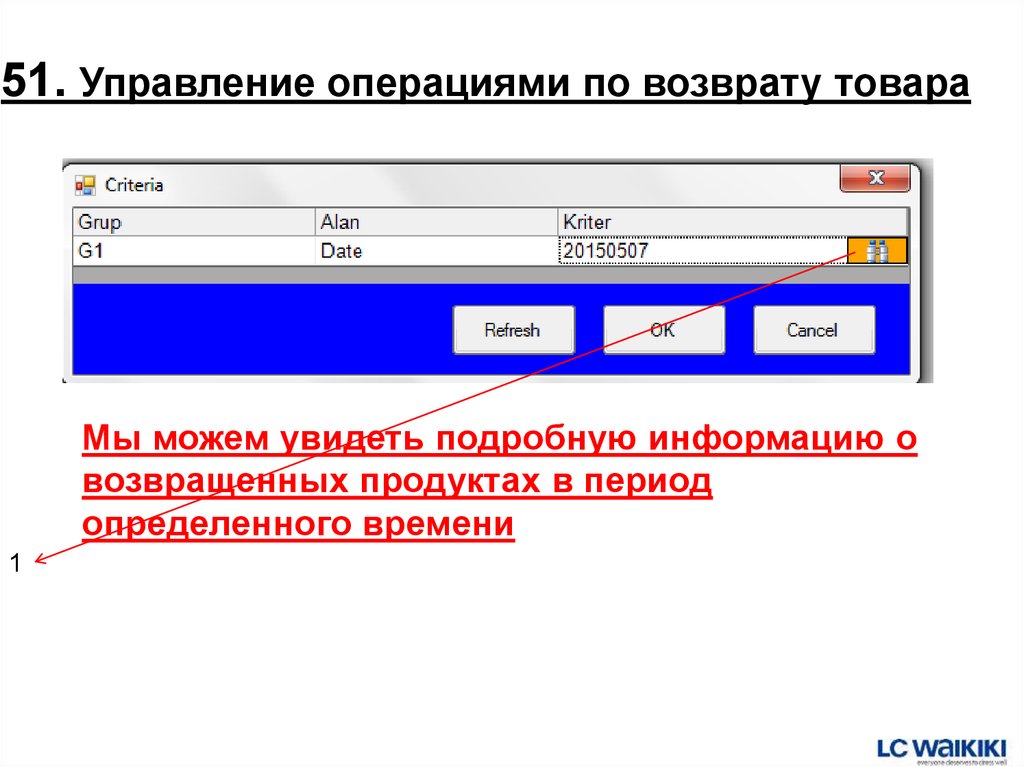Image resolution: width=1024 pixels, height=767 pixels.
Task: Close the Criteria dialog window
Action: click(875, 178)
